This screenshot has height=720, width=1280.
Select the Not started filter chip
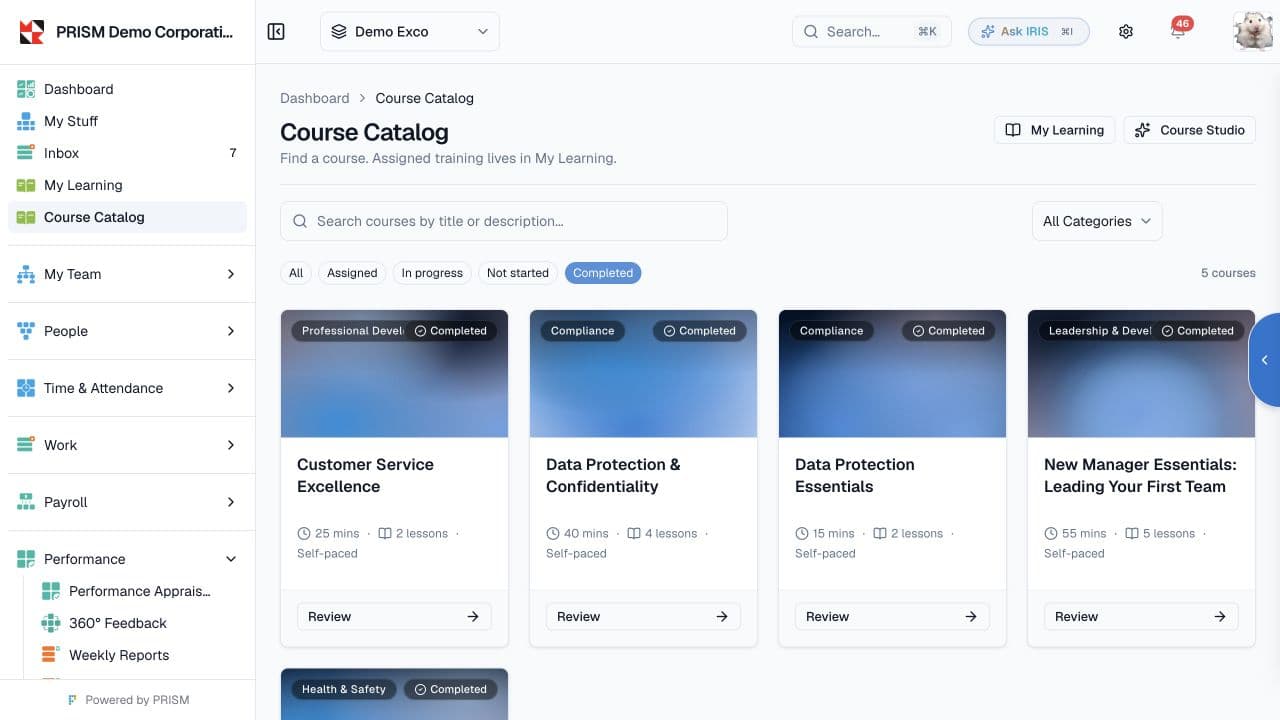518,273
